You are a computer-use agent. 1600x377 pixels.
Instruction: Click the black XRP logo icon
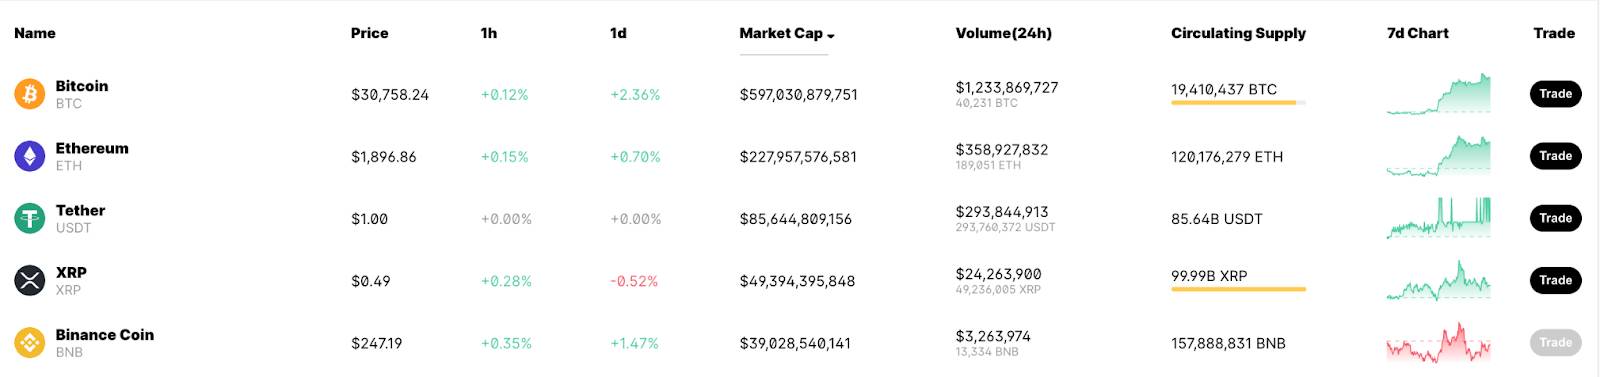coord(30,280)
